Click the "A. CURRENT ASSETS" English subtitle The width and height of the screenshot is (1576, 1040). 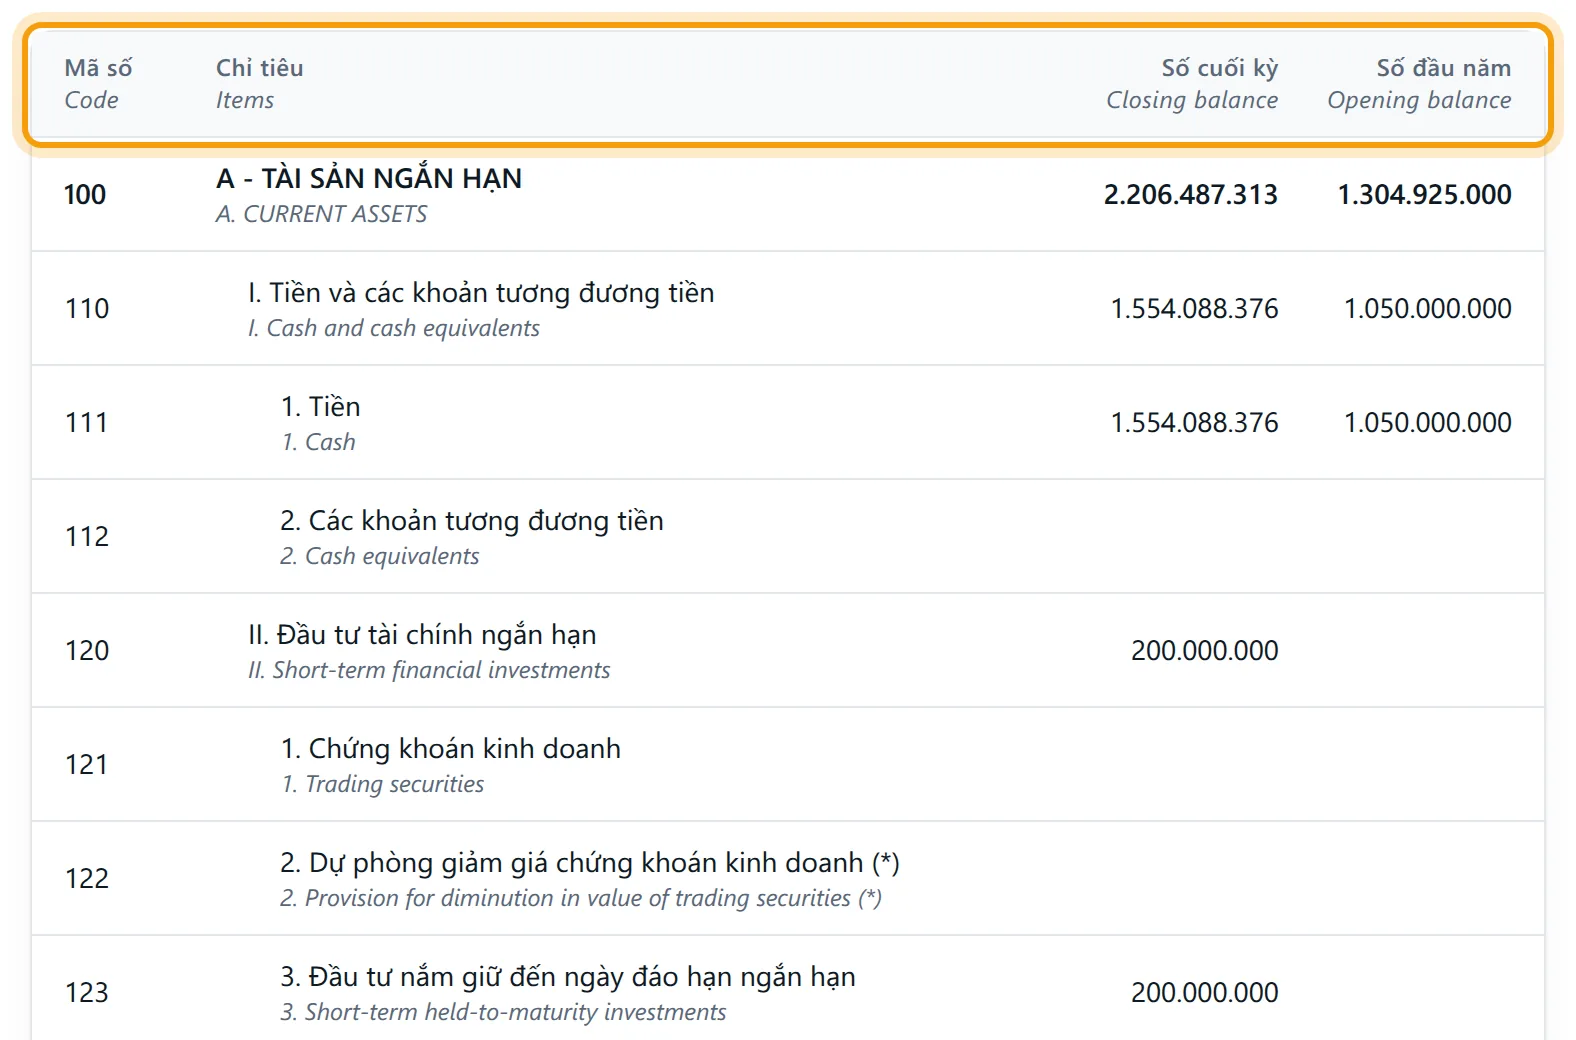(321, 214)
